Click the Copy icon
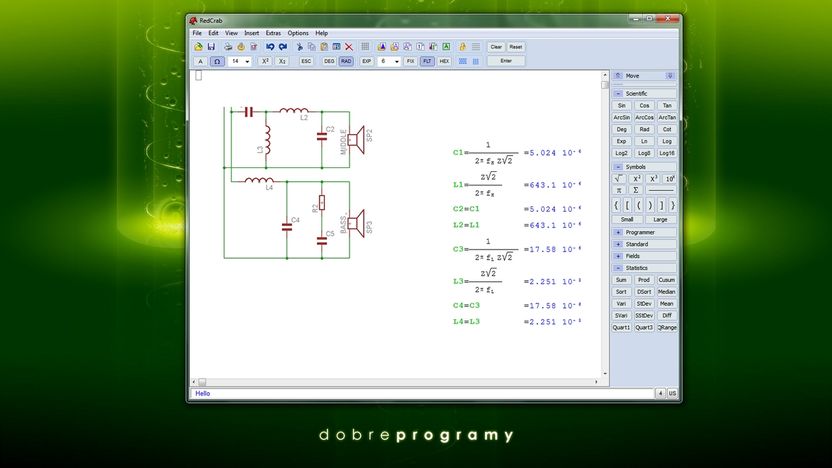 (311, 47)
